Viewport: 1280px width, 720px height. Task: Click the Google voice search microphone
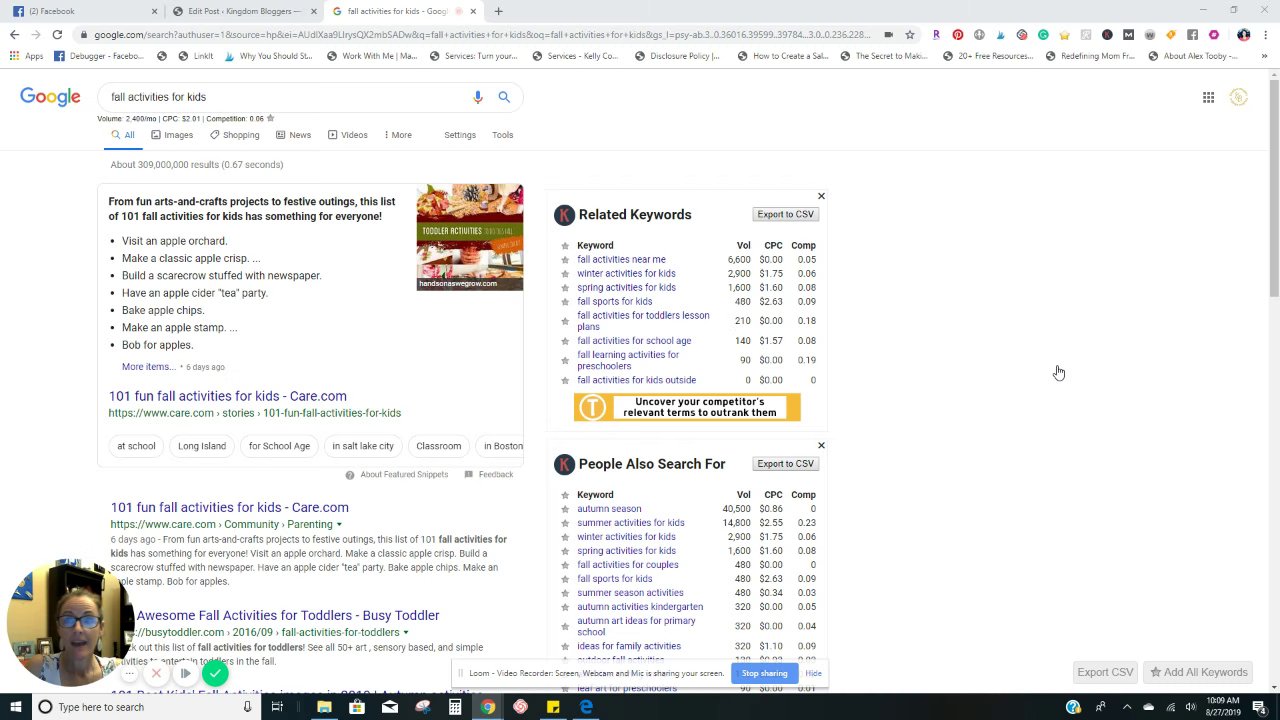tap(478, 97)
